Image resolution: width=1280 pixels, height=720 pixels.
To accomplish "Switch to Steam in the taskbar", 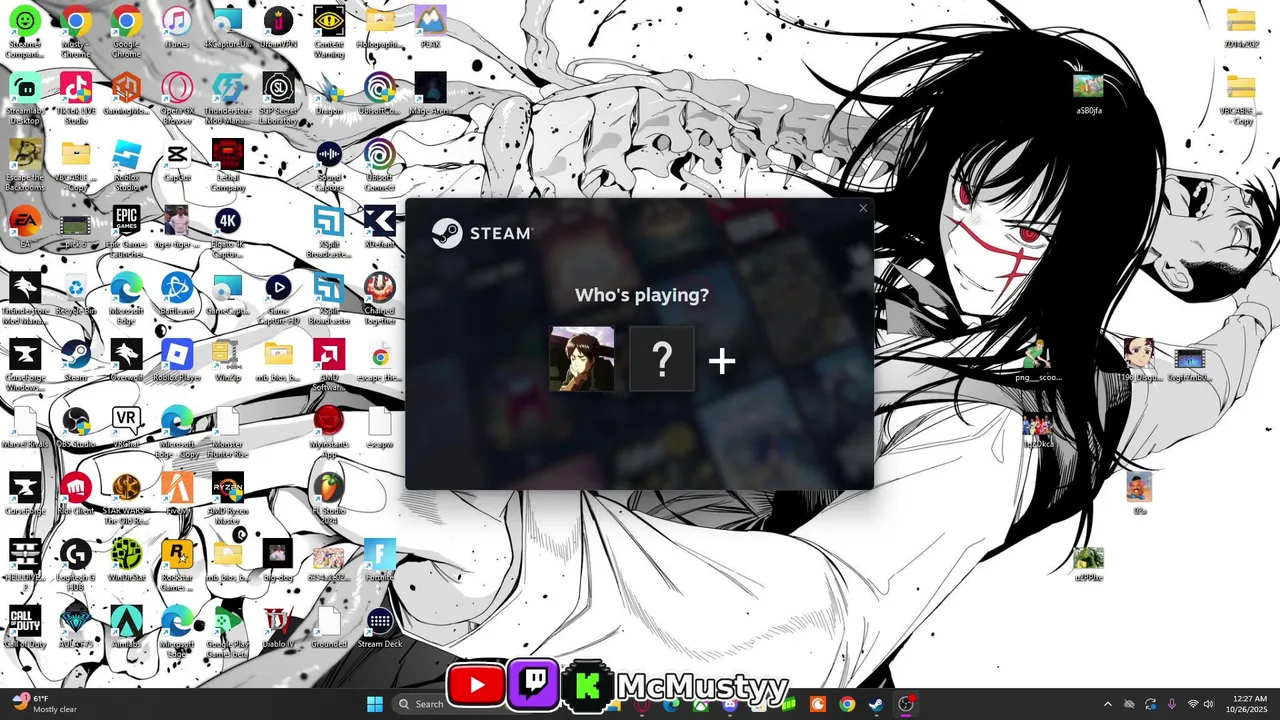I will point(876,704).
